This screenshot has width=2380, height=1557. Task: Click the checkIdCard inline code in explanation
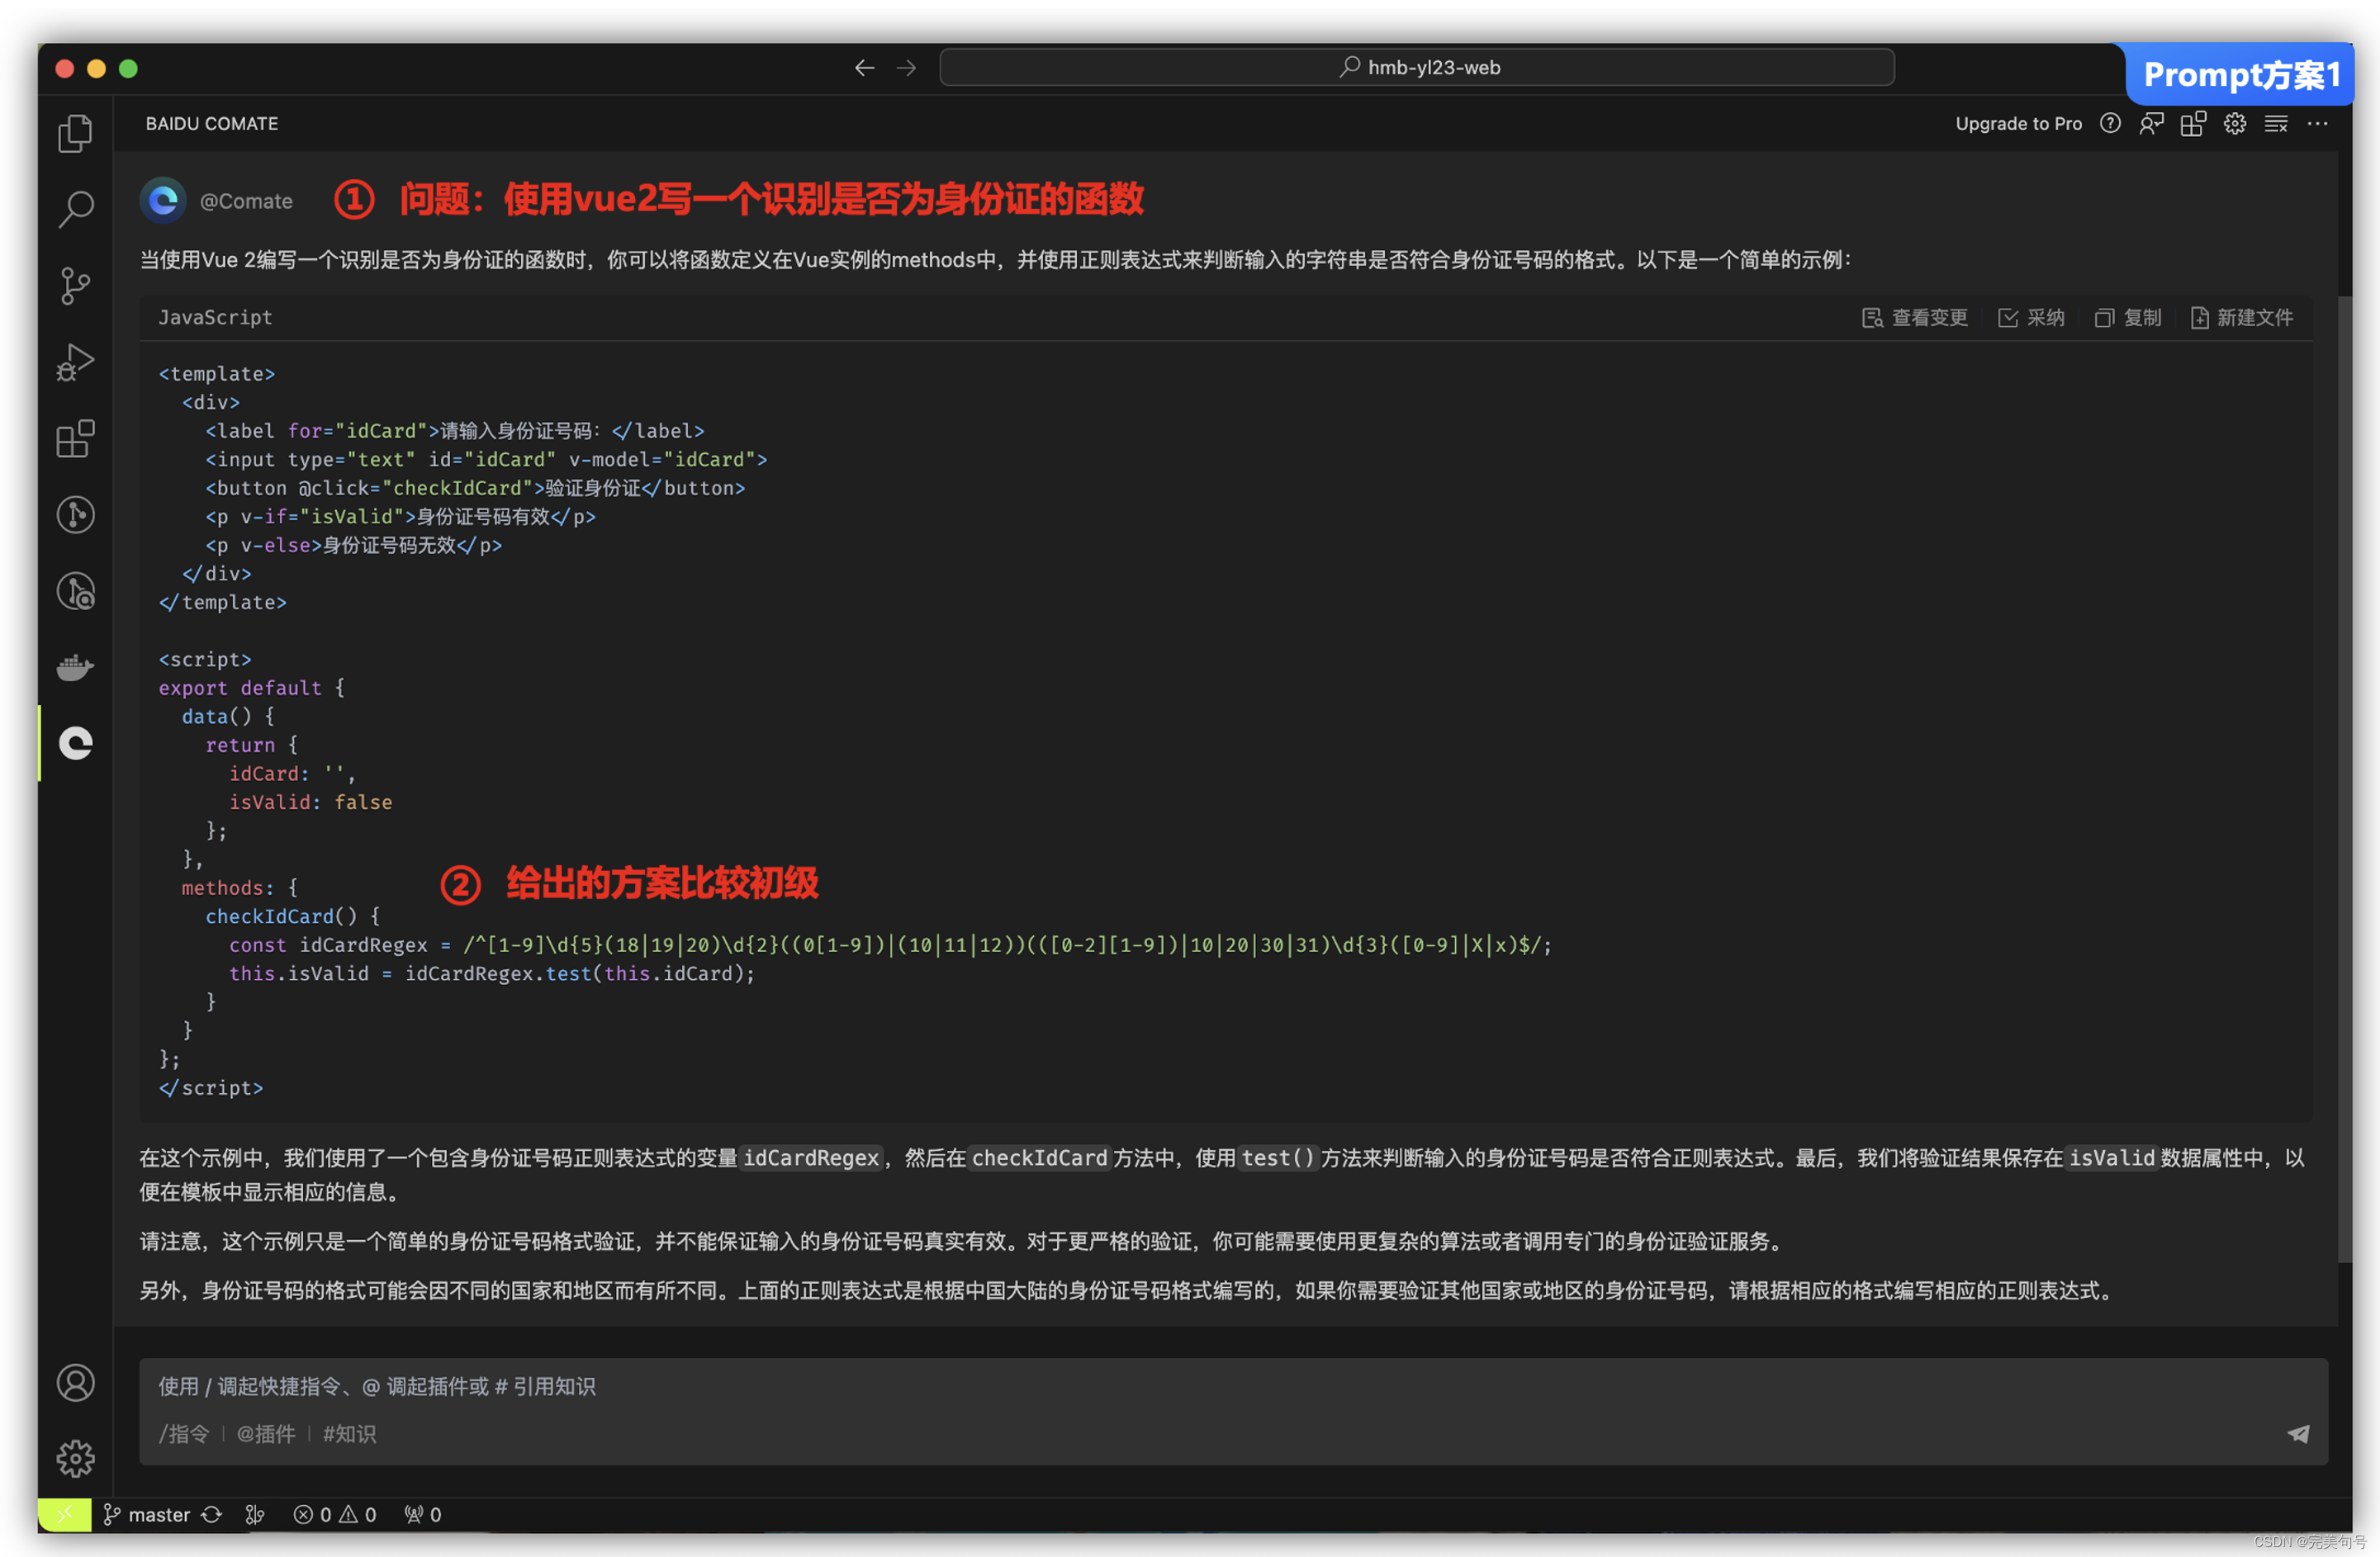click(x=1040, y=1158)
